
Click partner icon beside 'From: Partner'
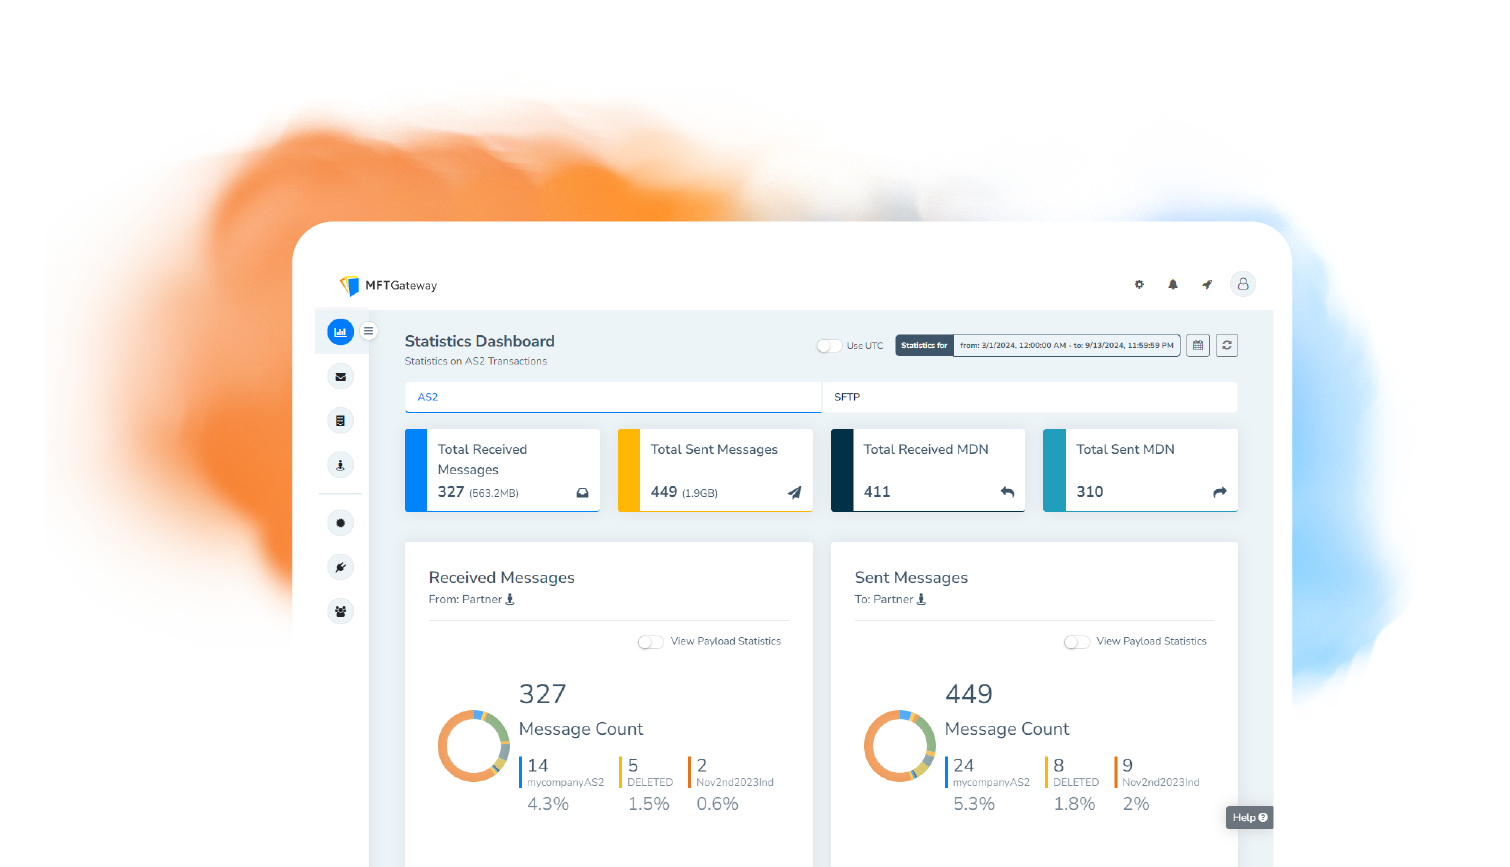coord(510,599)
